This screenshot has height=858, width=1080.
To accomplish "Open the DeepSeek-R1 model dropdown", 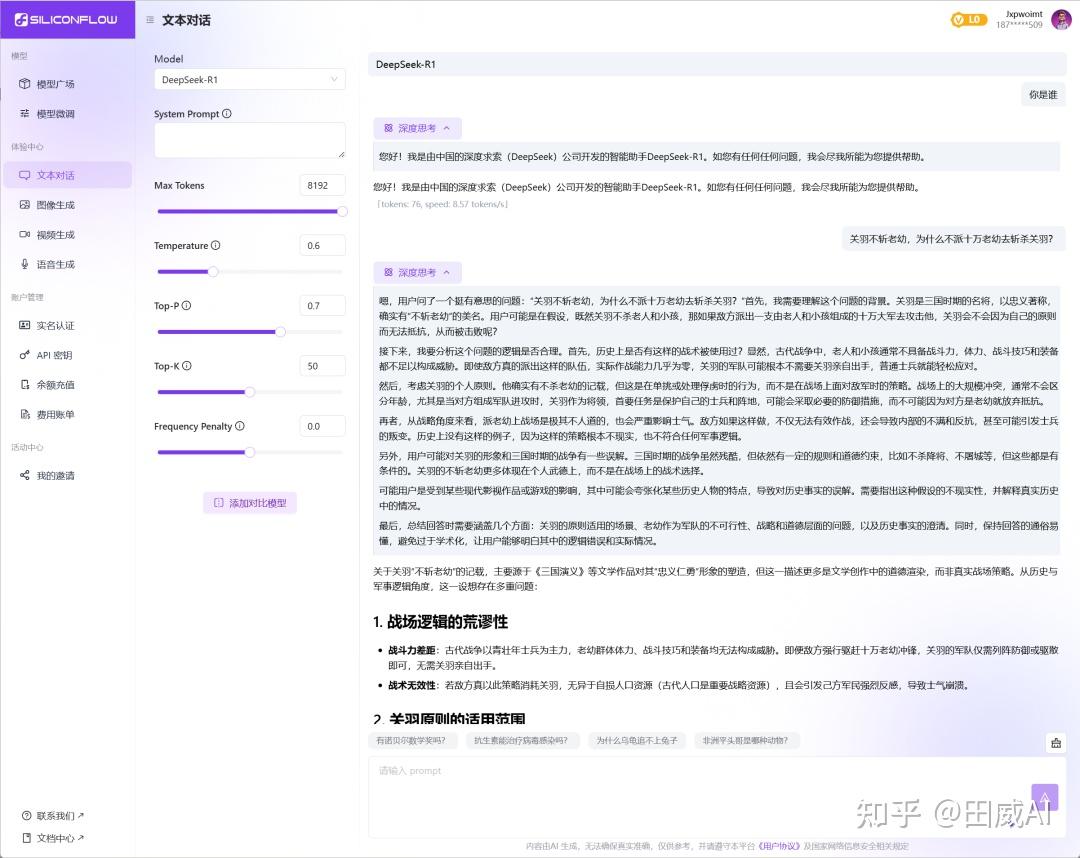I will [x=249, y=79].
